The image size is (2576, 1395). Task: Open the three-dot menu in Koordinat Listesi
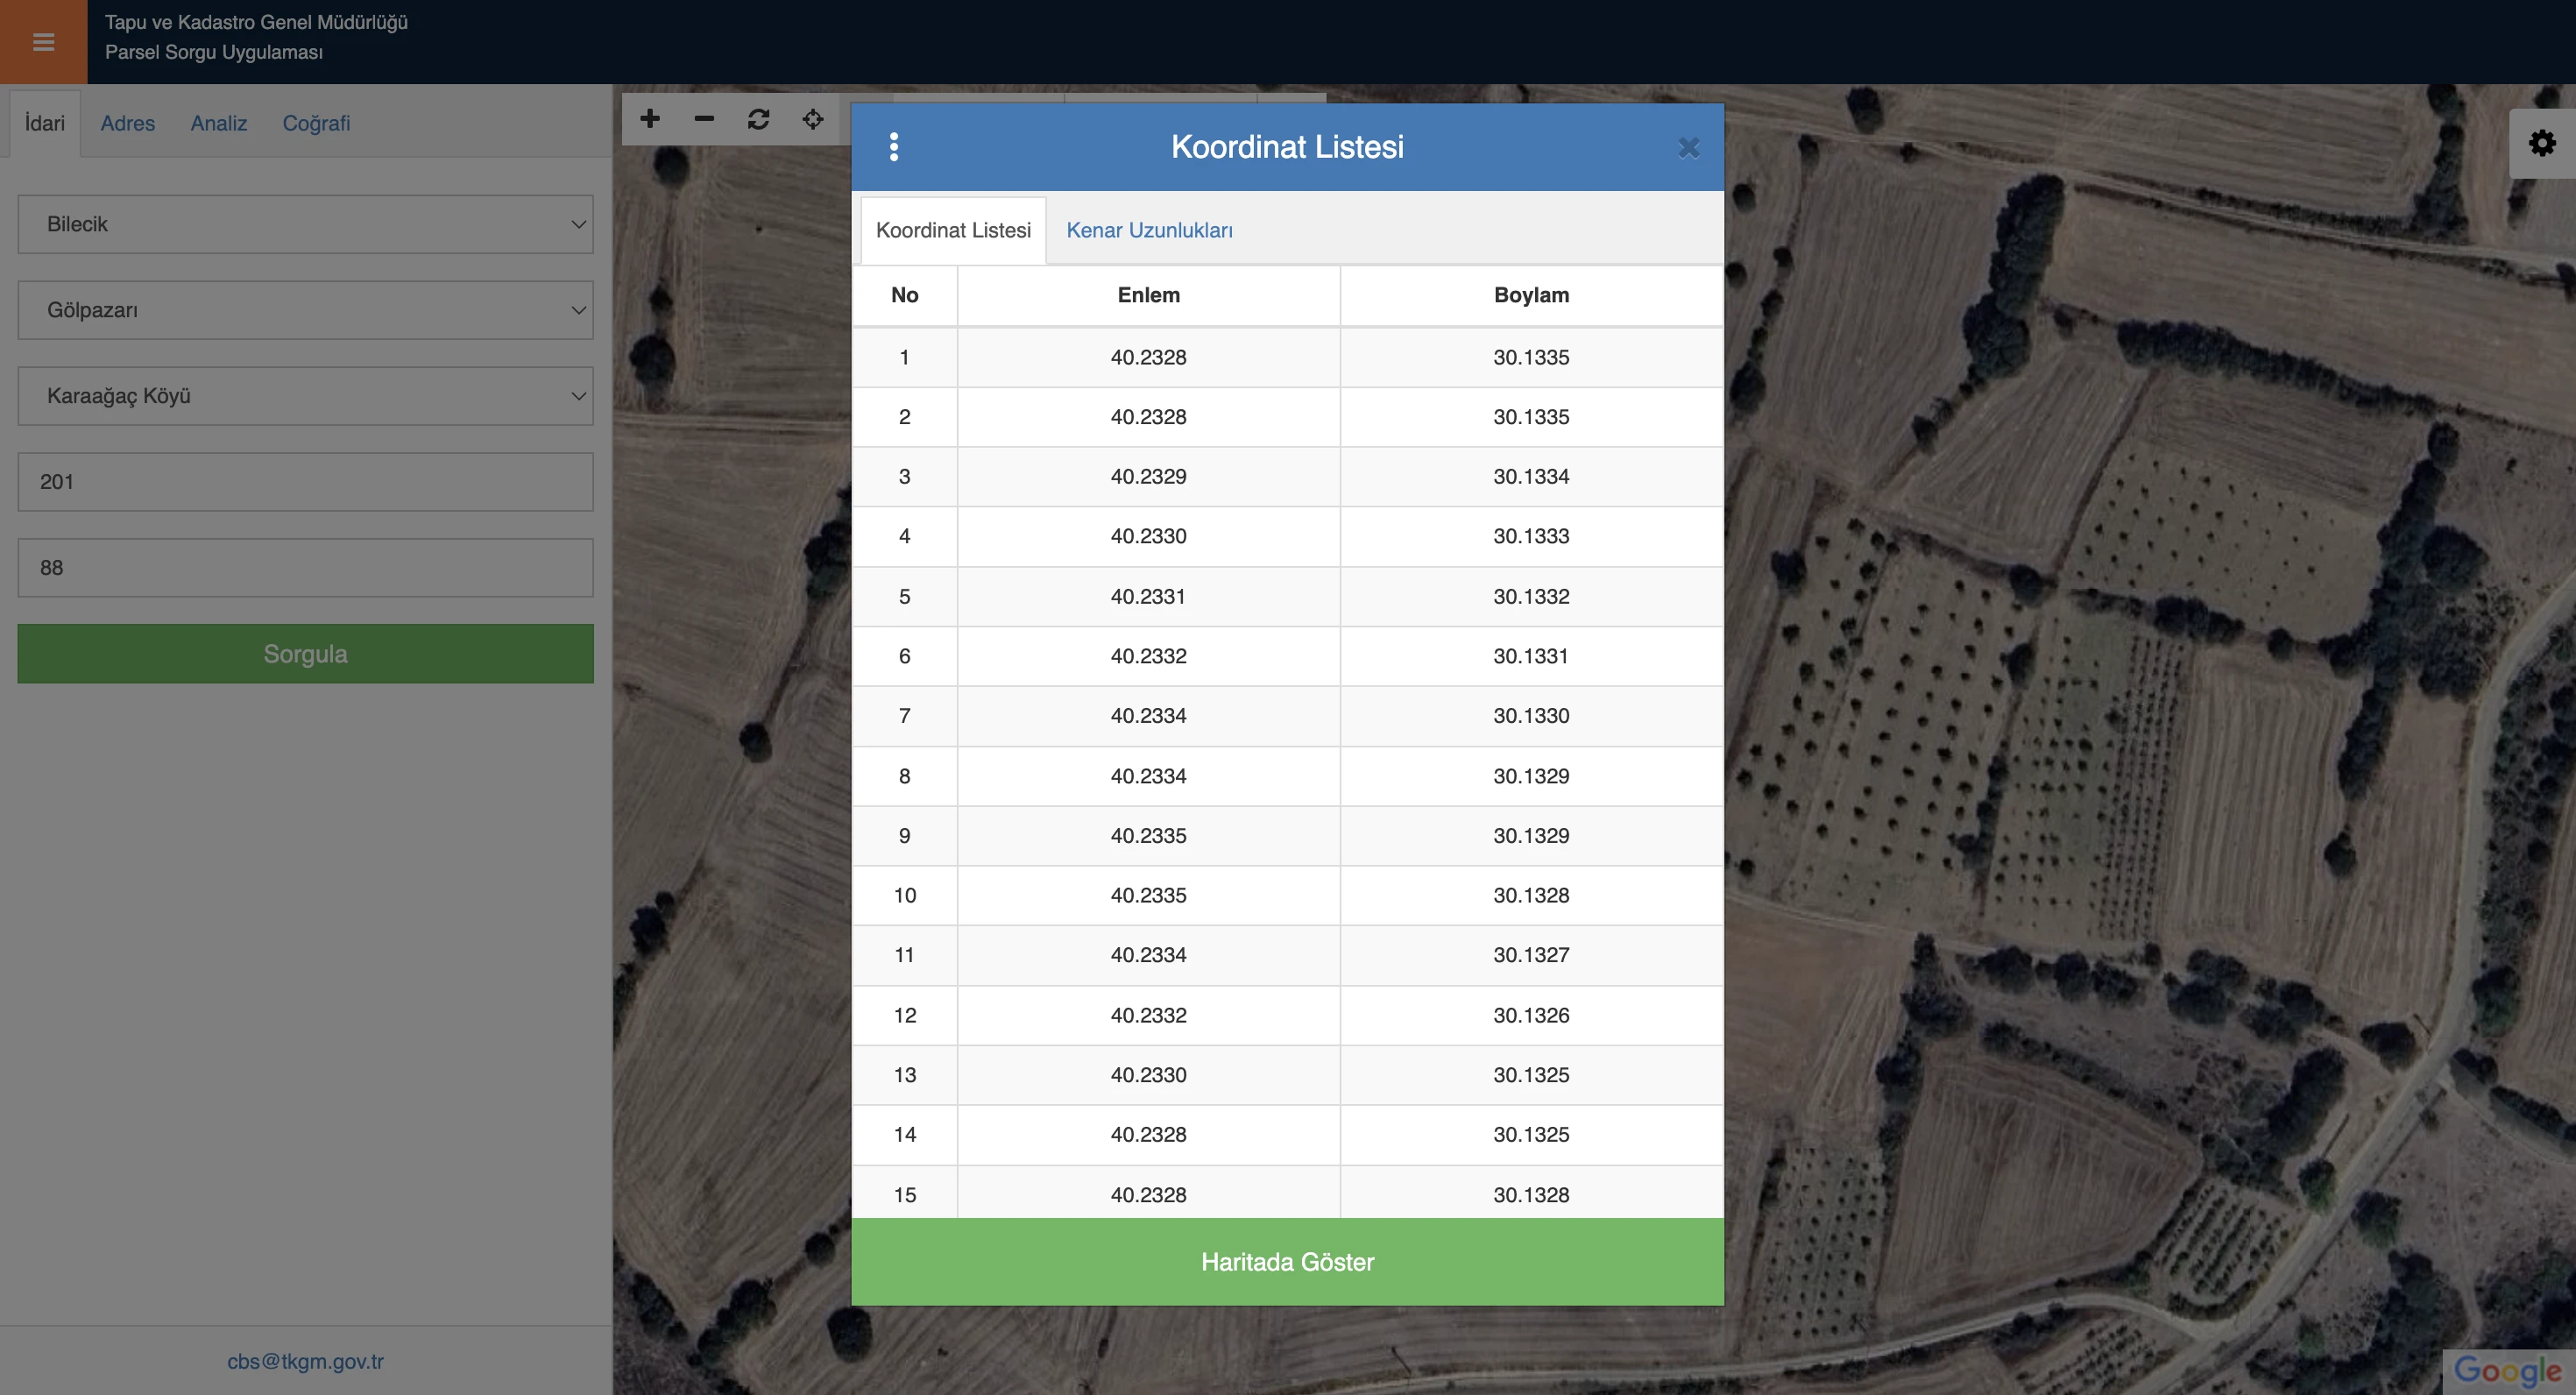[894, 147]
